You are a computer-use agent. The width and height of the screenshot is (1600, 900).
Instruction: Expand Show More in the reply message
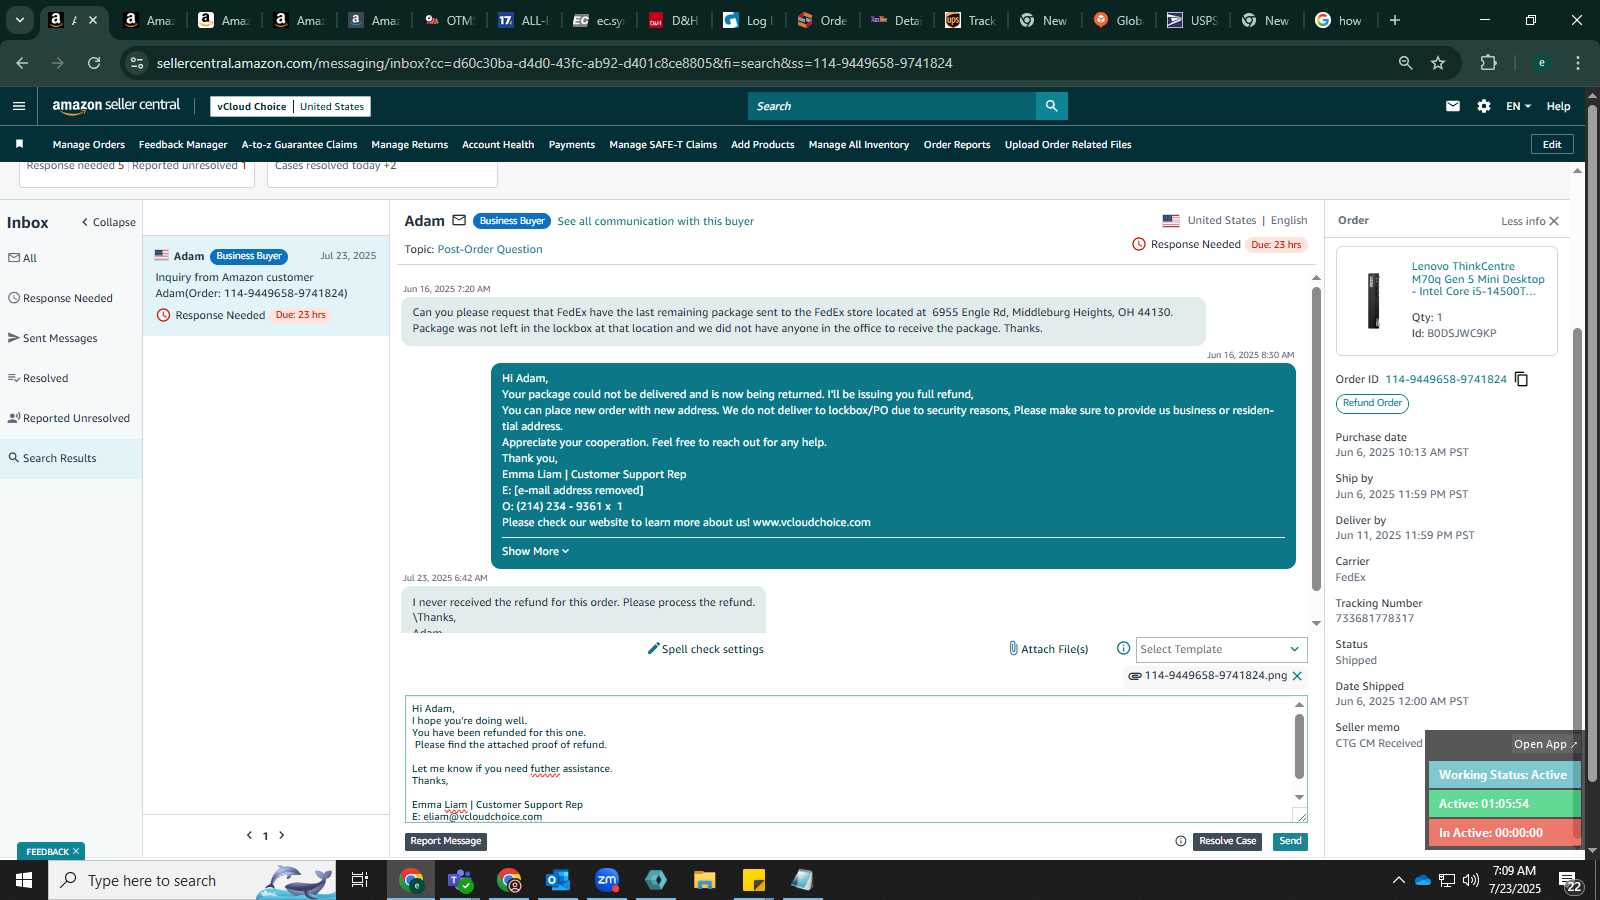coord(535,551)
